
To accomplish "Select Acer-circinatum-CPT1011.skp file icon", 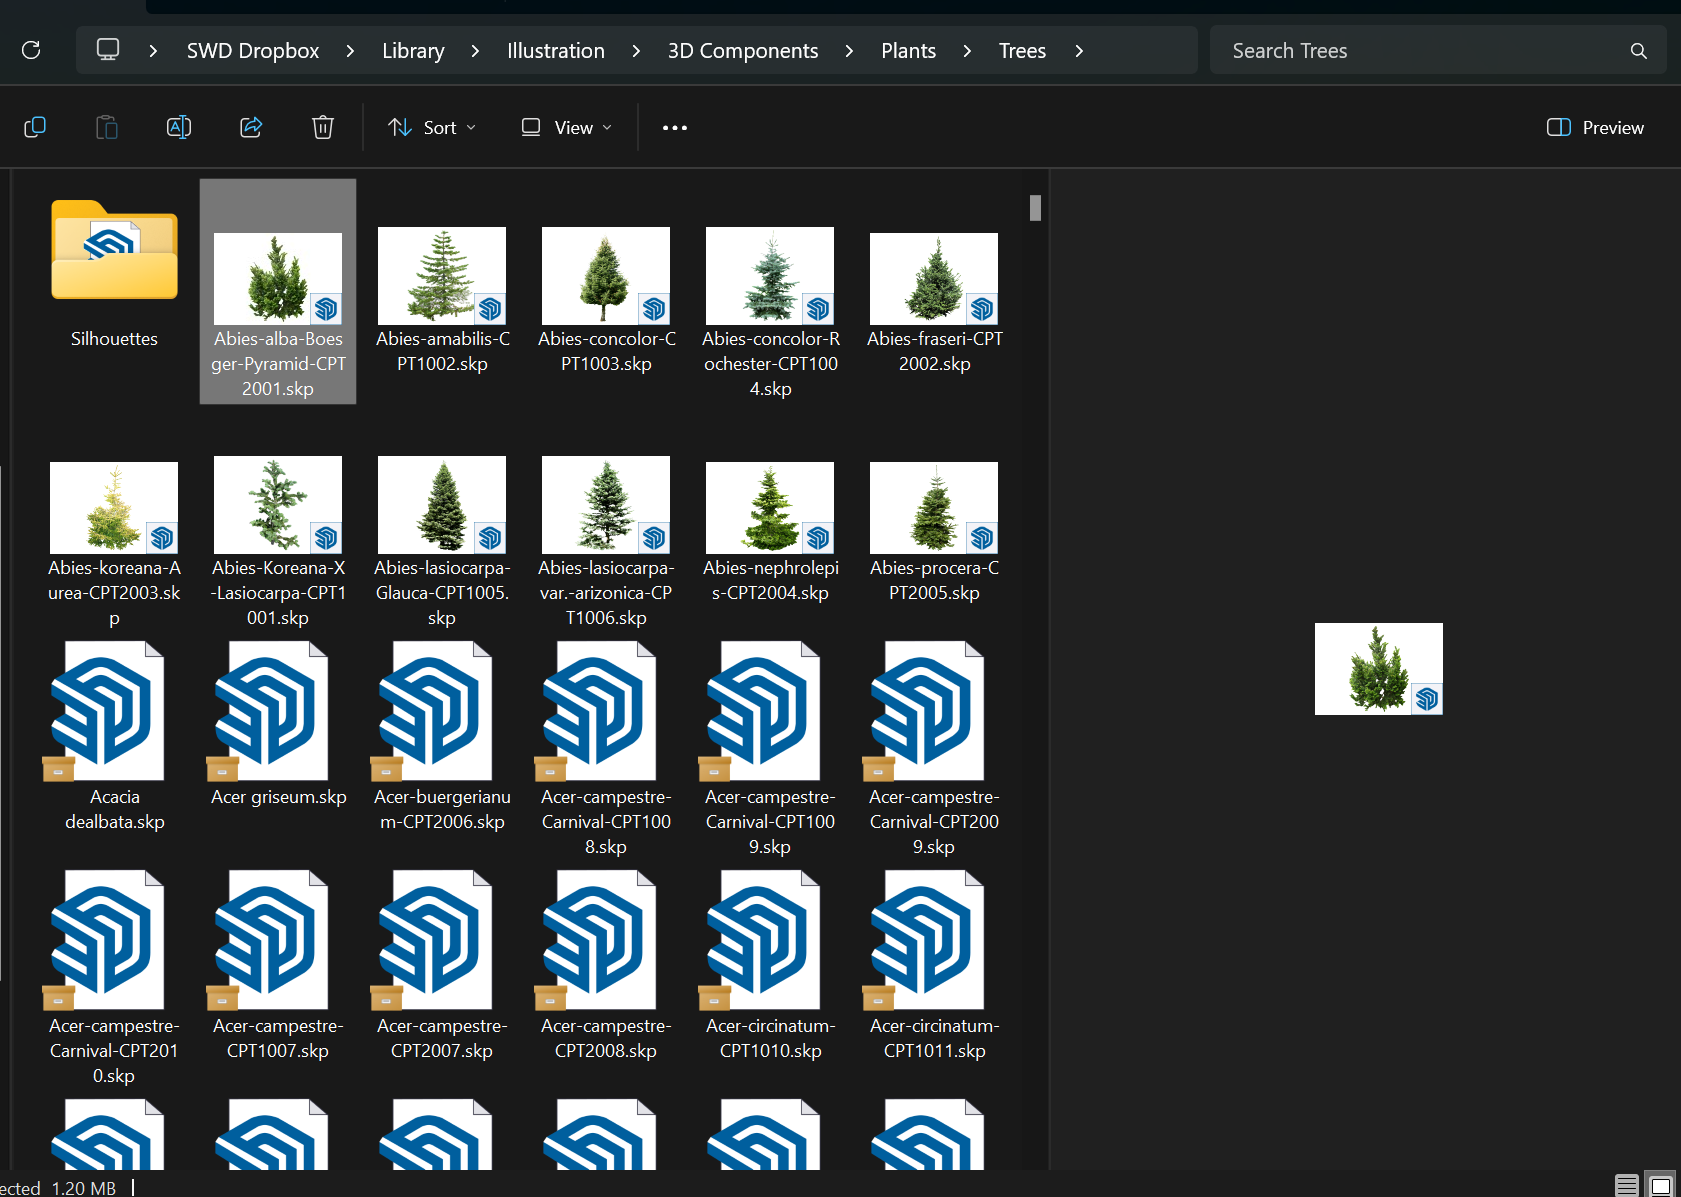I will point(926,940).
